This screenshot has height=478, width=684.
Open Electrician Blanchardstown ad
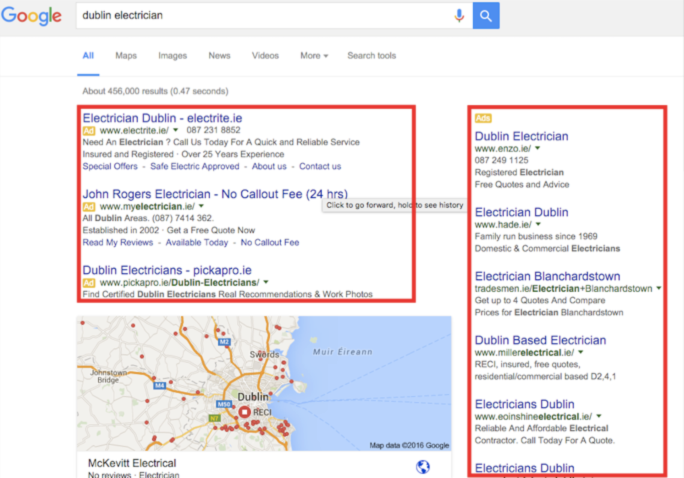pos(547,276)
